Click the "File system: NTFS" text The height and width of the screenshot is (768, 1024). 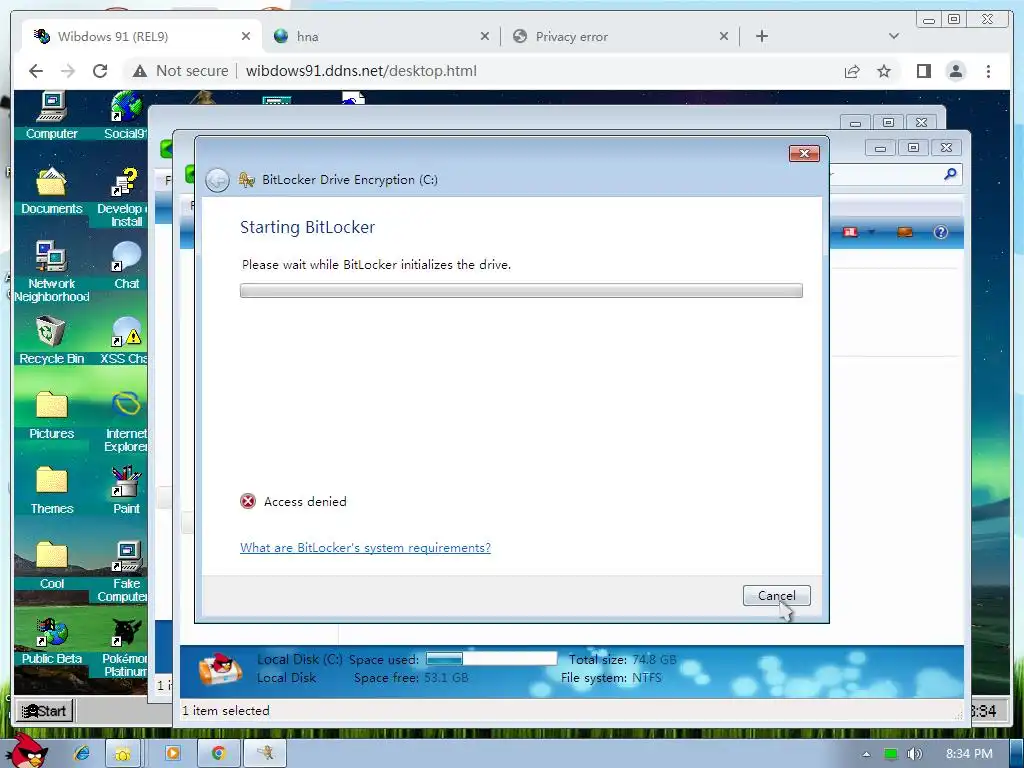(611, 678)
